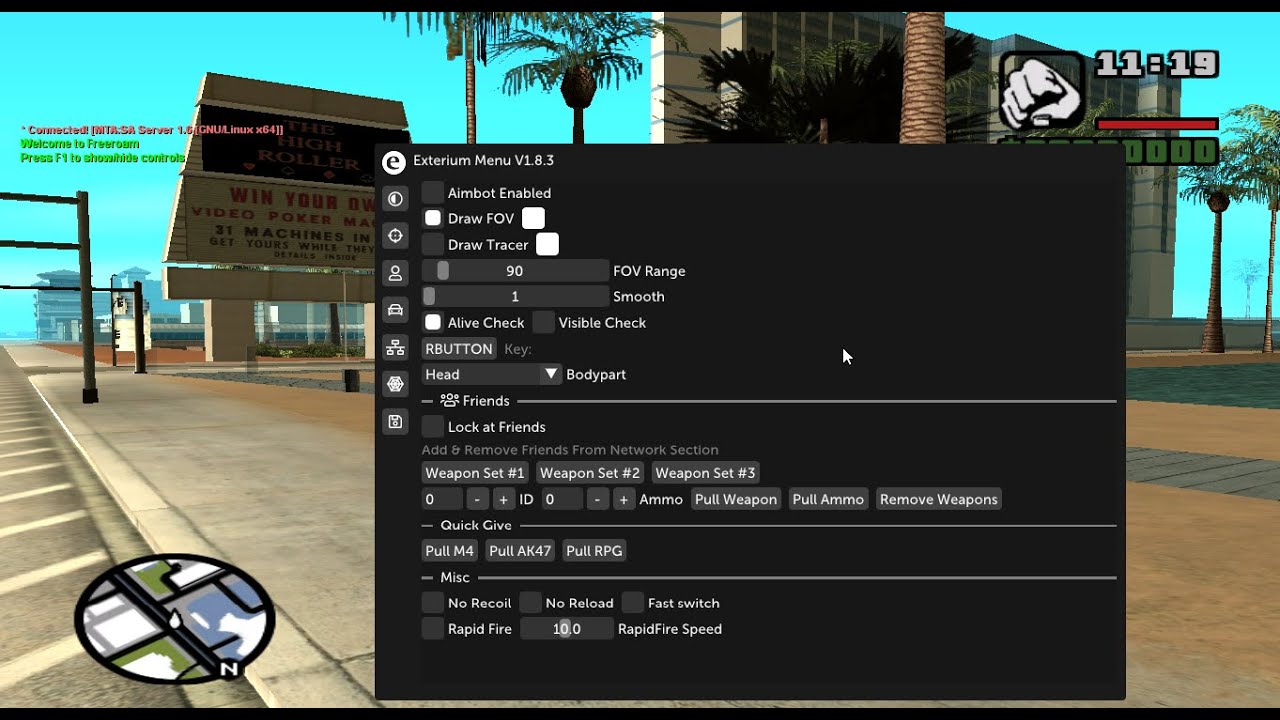Viewport: 1280px width, 720px height.
Task: Click the Smooth slider
Action: point(515,296)
